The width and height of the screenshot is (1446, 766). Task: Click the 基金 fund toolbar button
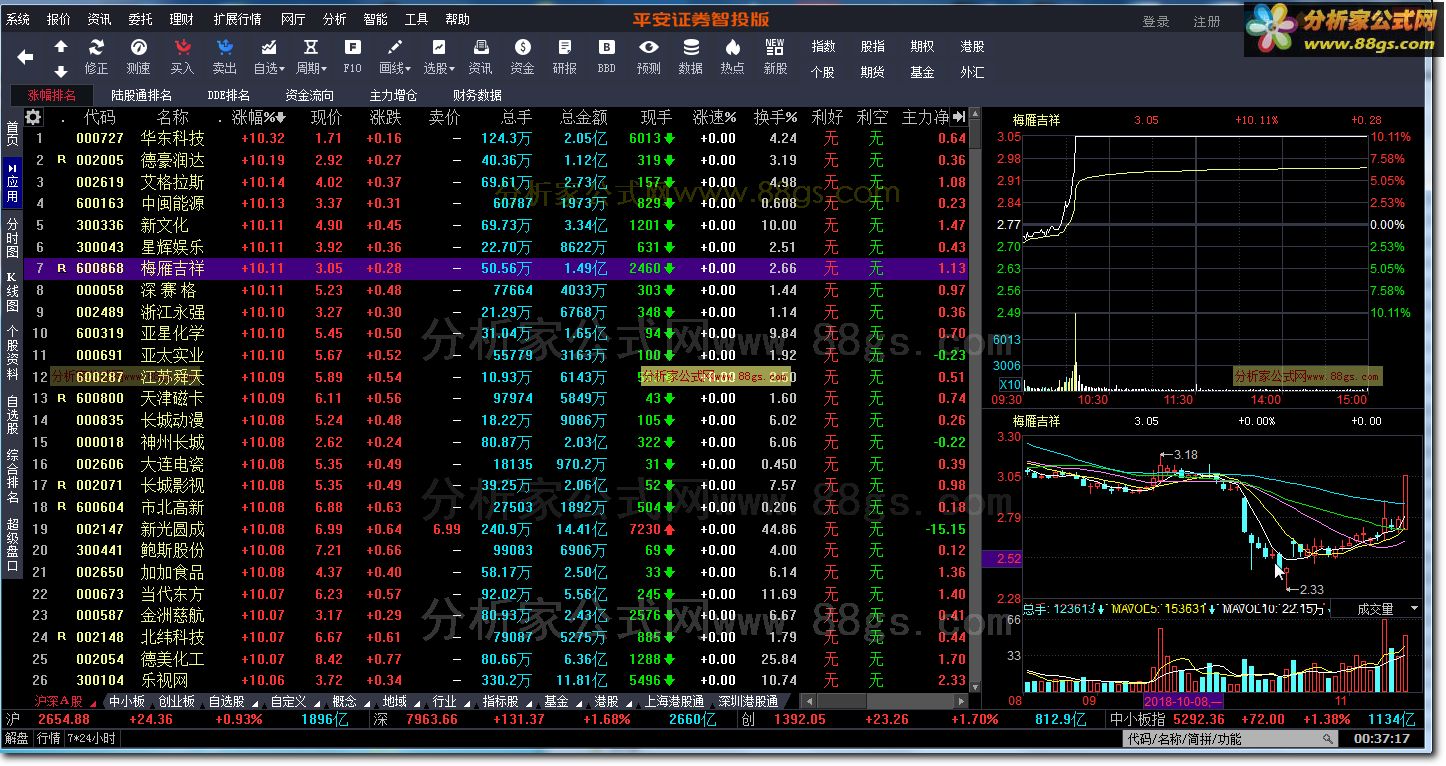tap(922, 72)
